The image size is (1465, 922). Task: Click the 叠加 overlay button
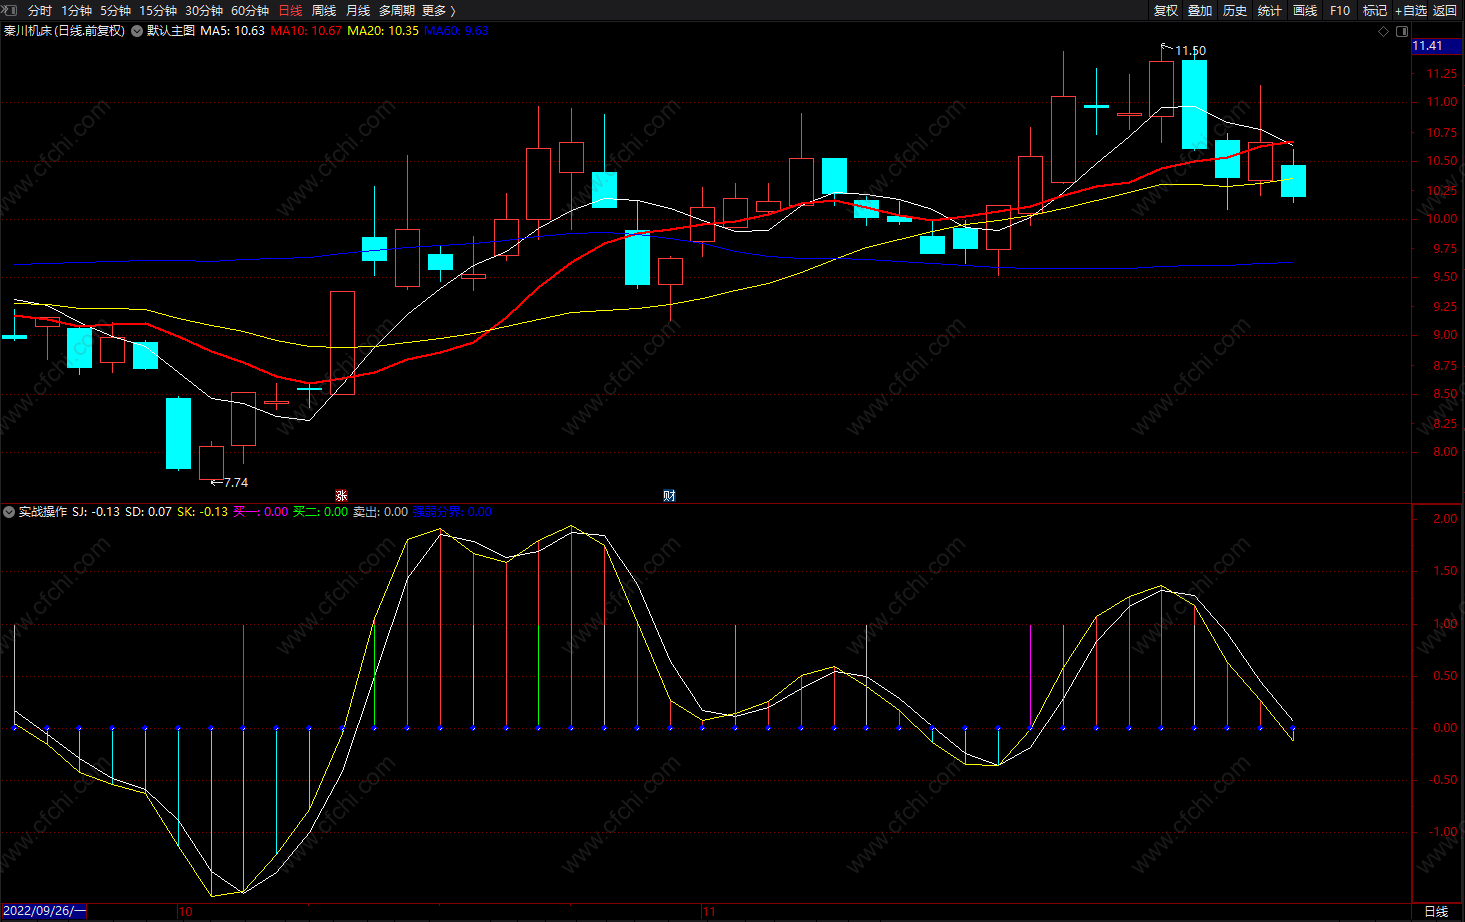coord(1200,11)
